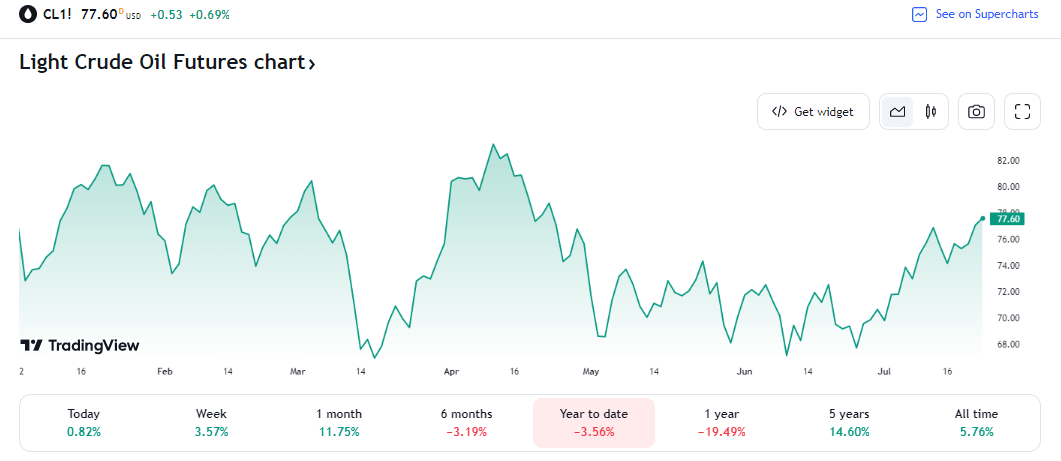The image size is (1061, 461).
Task: Open the Supercharts chart icon
Action: (920, 15)
